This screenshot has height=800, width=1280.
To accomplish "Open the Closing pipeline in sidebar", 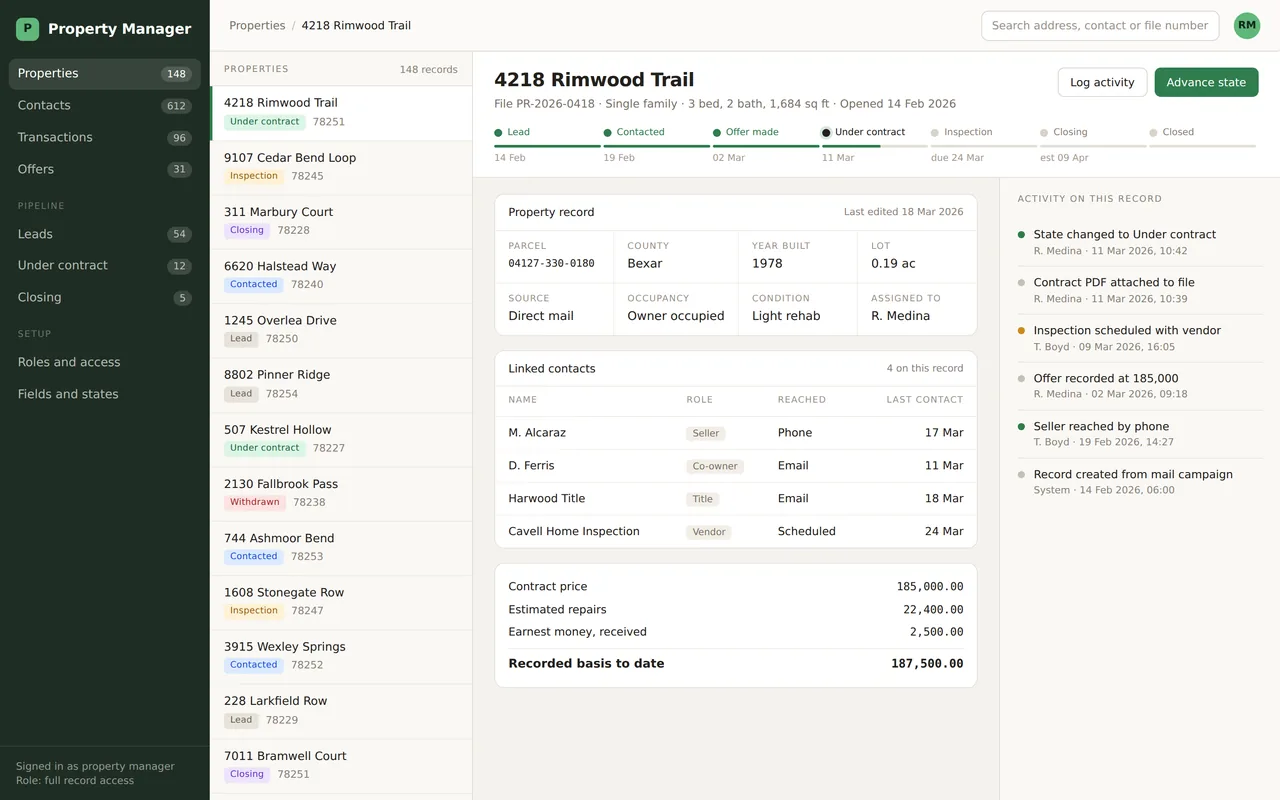I will click(105, 298).
